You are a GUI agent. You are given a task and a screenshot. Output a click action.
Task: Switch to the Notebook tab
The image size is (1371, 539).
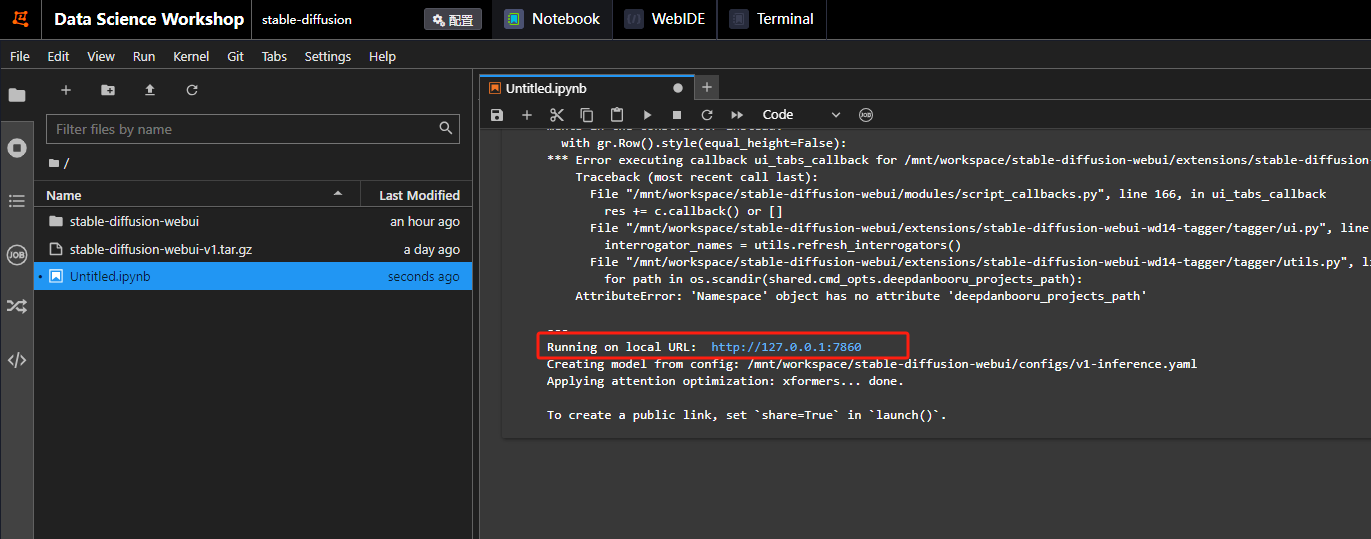tap(552, 19)
